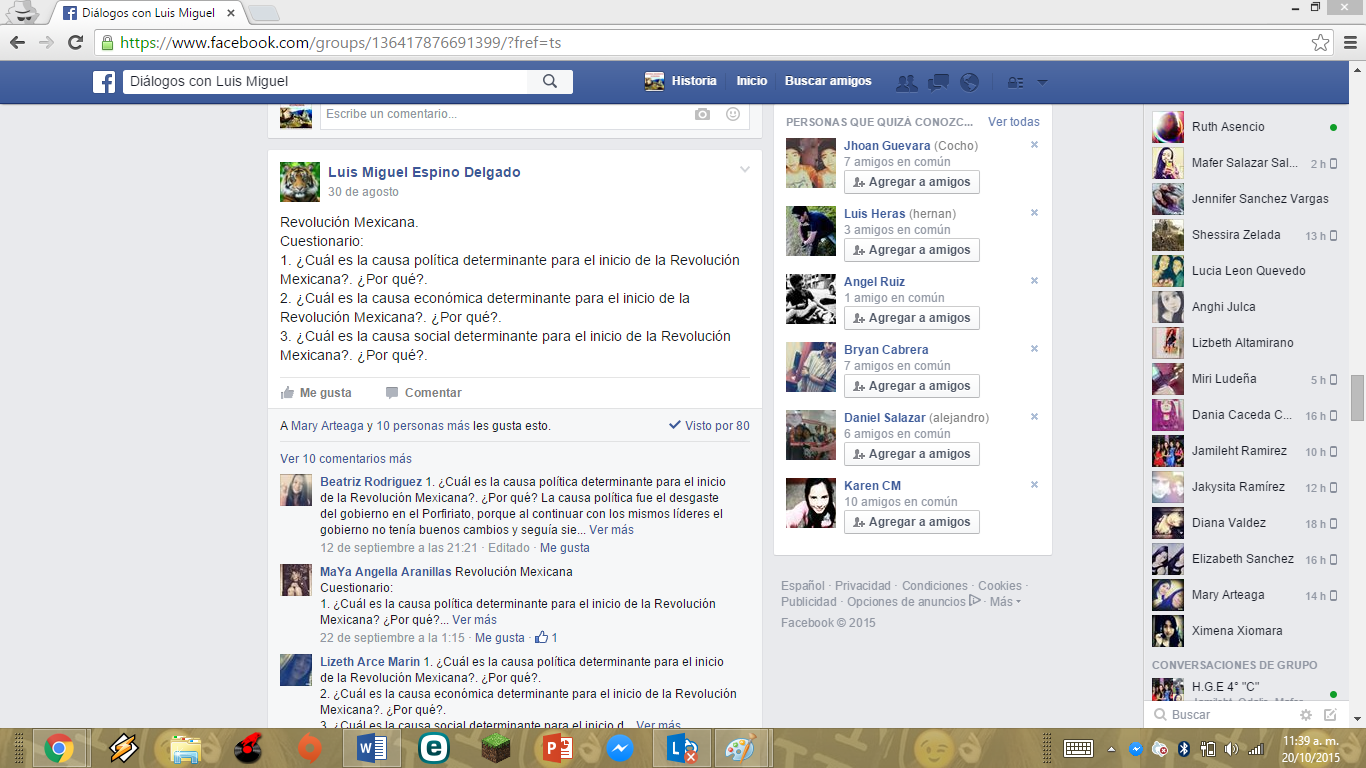Open the file explorer taskbar icon
The height and width of the screenshot is (768, 1366).
point(186,748)
